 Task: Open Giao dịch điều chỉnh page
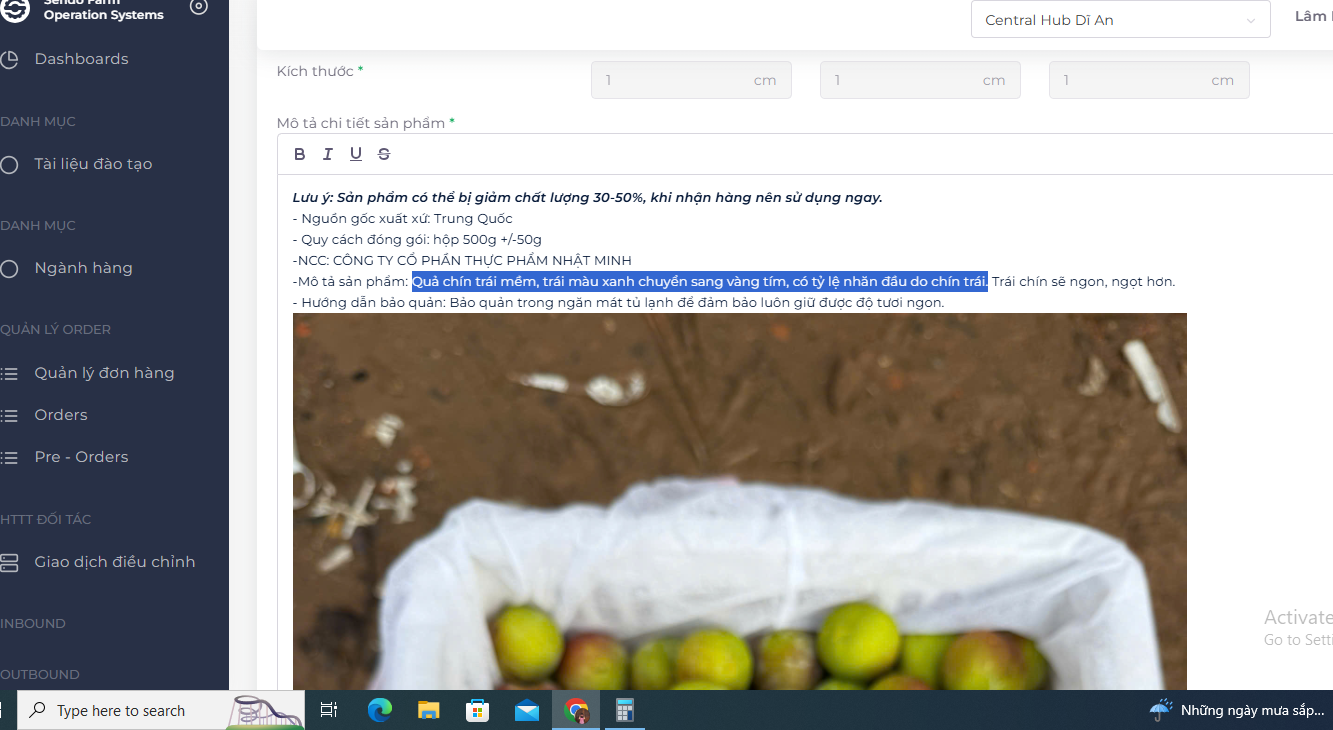tap(115, 562)
